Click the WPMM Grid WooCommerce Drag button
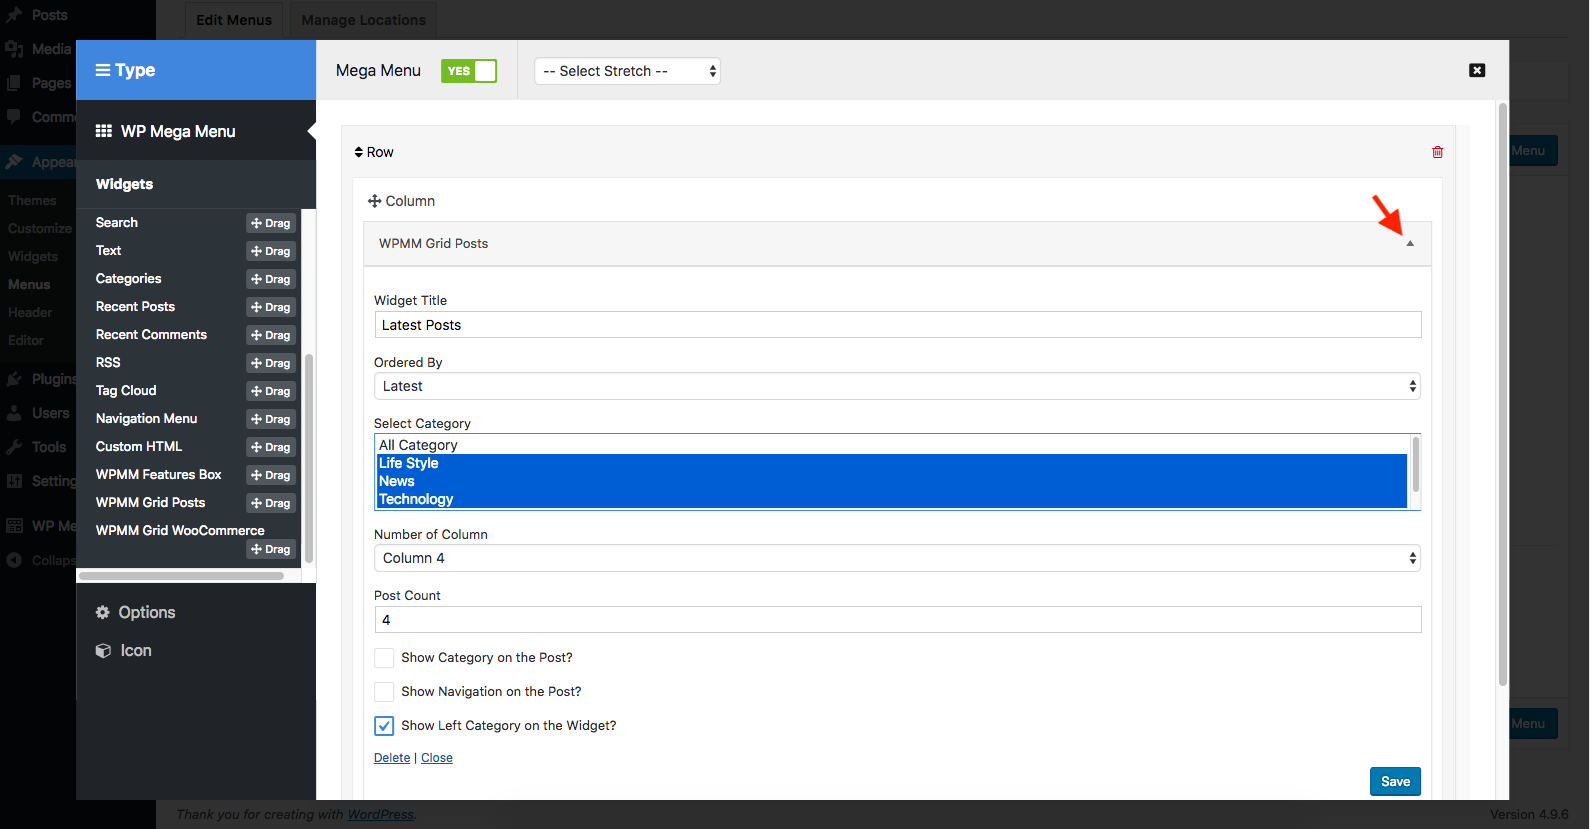1590x829 pixels. click(x=271, y=549)
